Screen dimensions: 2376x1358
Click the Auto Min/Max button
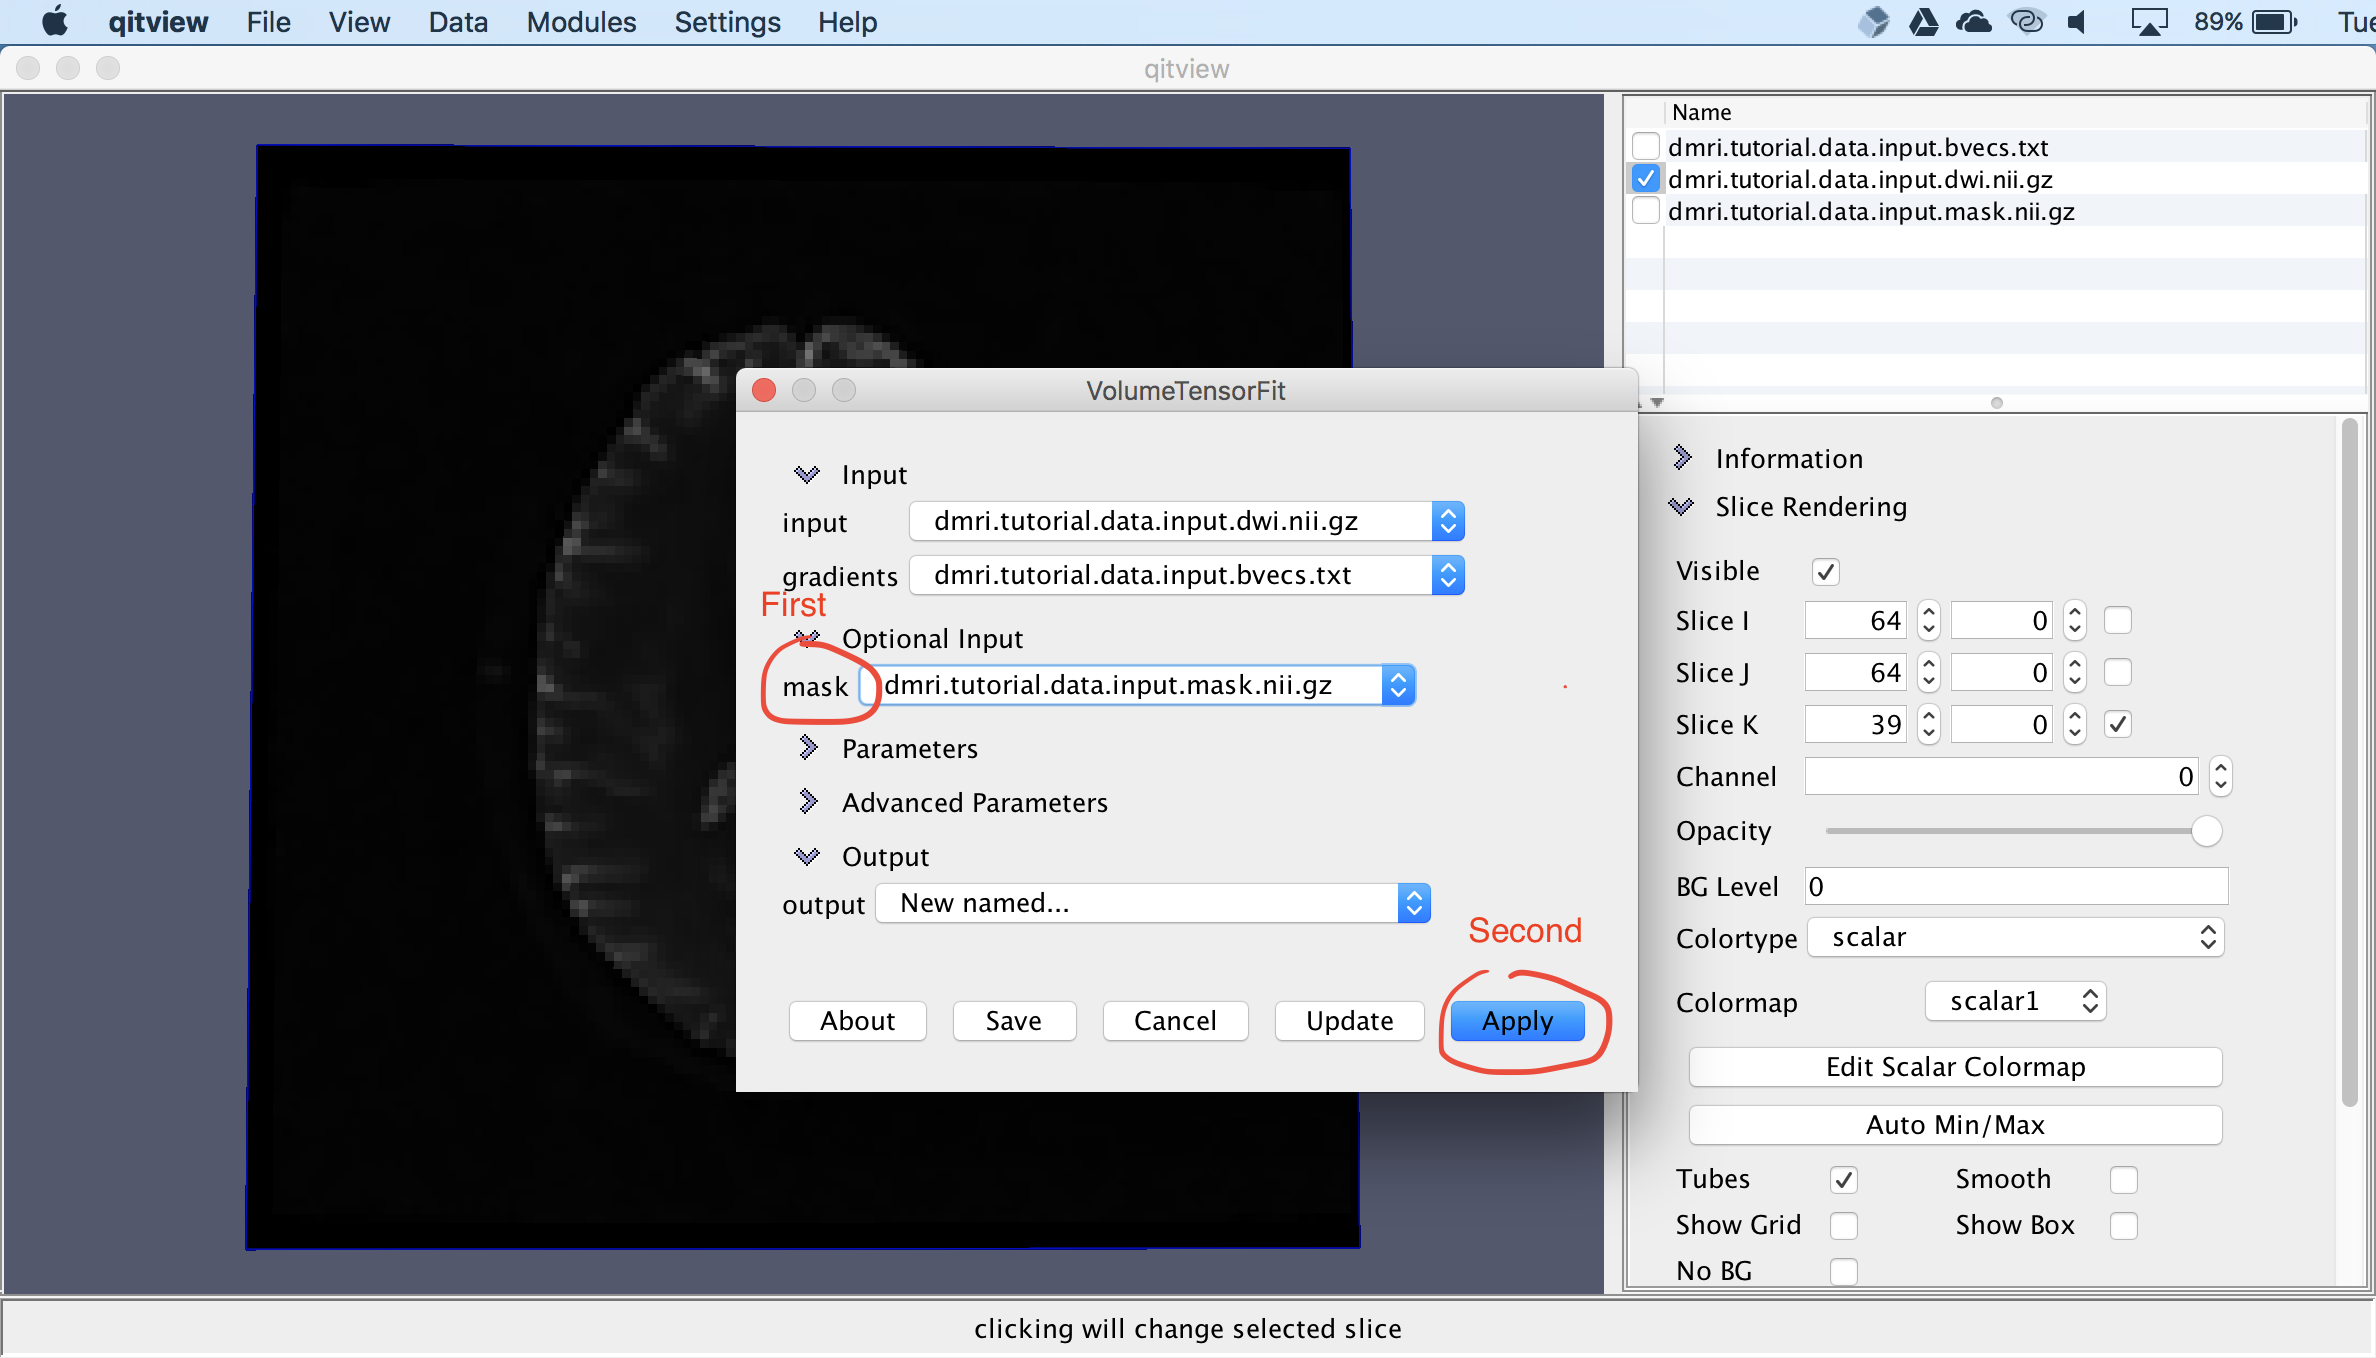point(1955,1125)
